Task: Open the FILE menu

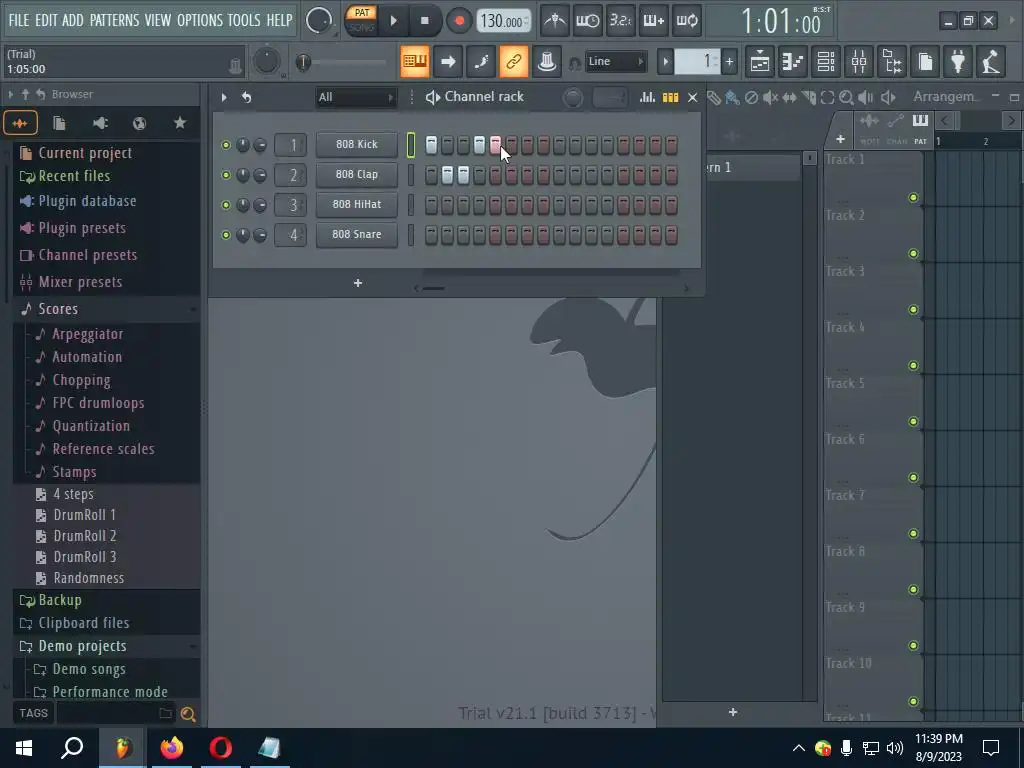Action: point(19,20)
